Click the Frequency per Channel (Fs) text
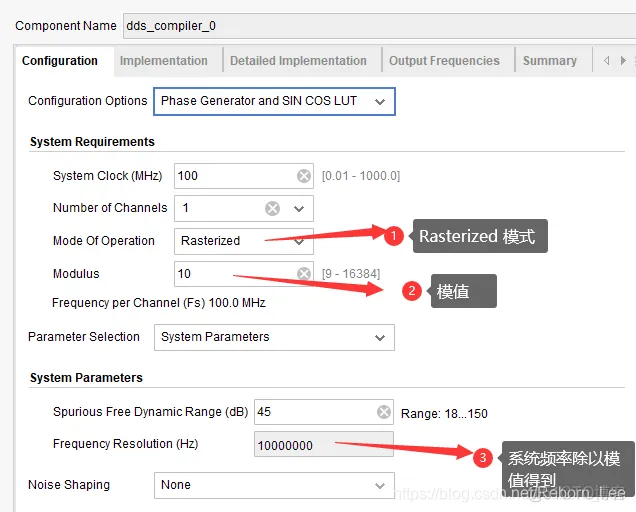 (159, 303)
